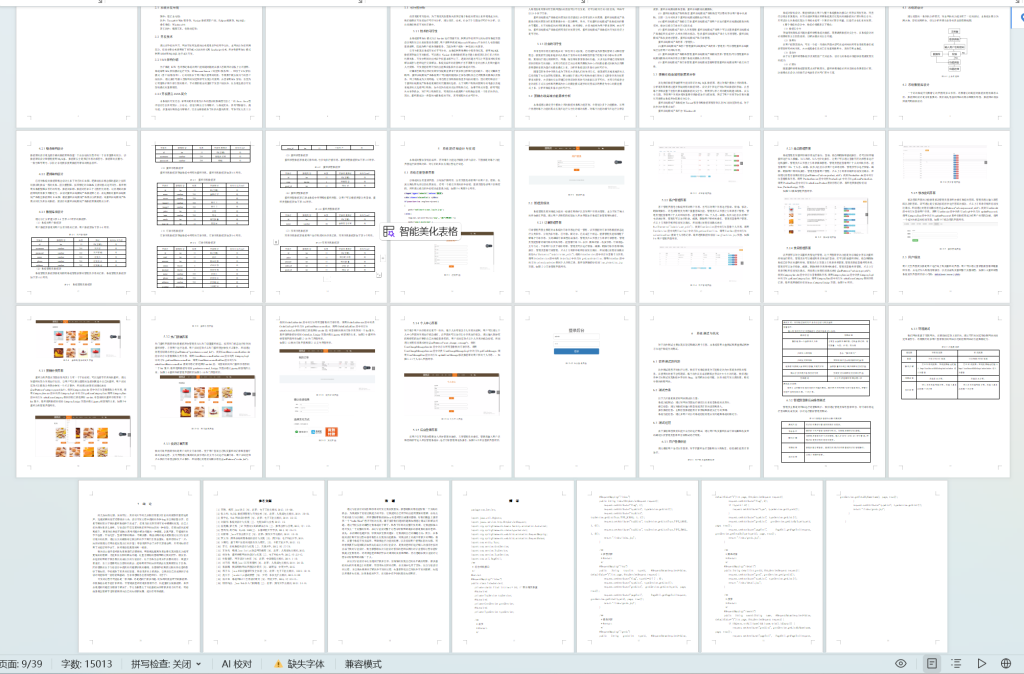Click the 智能美化表格 floating button
This screenshot has width=1024, height=674.
click(421, 231)
